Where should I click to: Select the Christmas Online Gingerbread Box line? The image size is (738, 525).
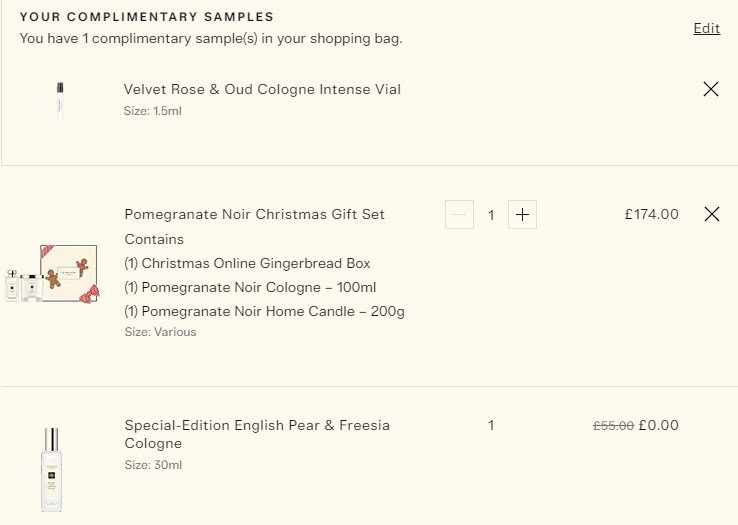click(x=247, y=263)
